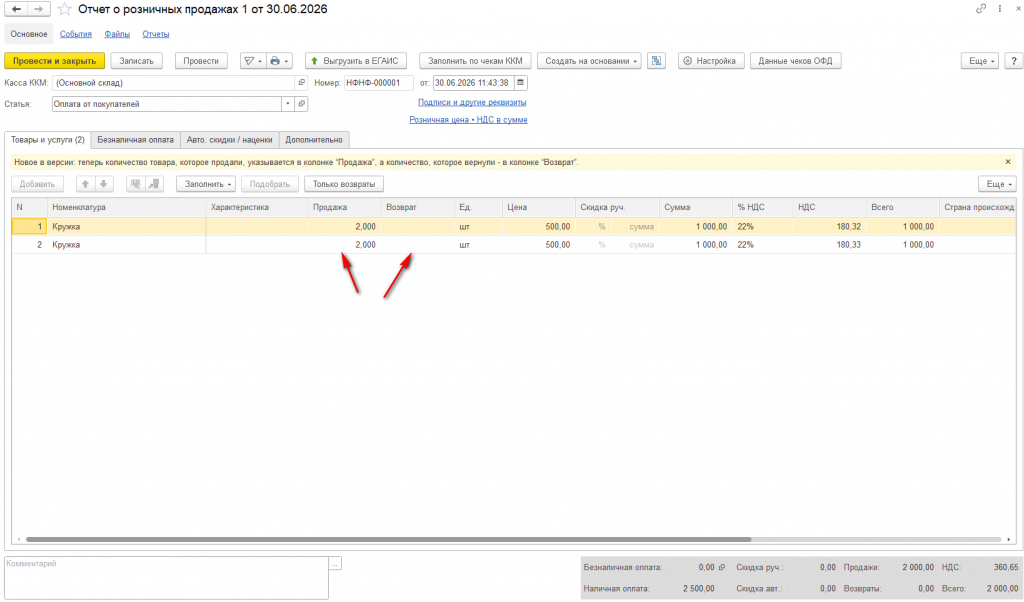Click into the Комментарий field

[166, 577]
